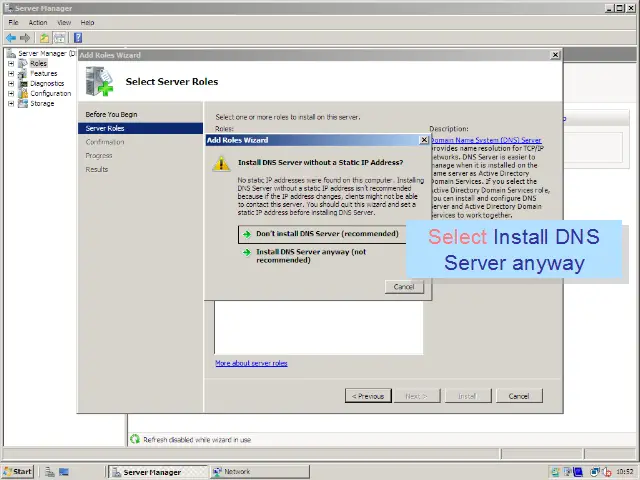640x480 pixels.
Task: Go to Before You Begin wizard step
Action: point(111,114)
